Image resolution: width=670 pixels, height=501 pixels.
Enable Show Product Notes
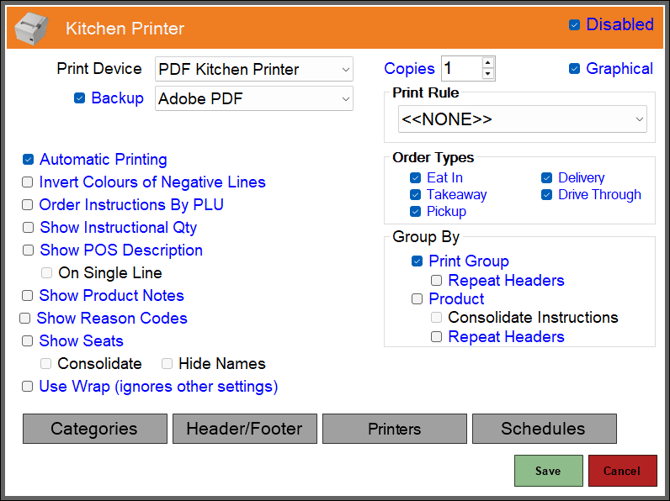click(x=28, y=295)
